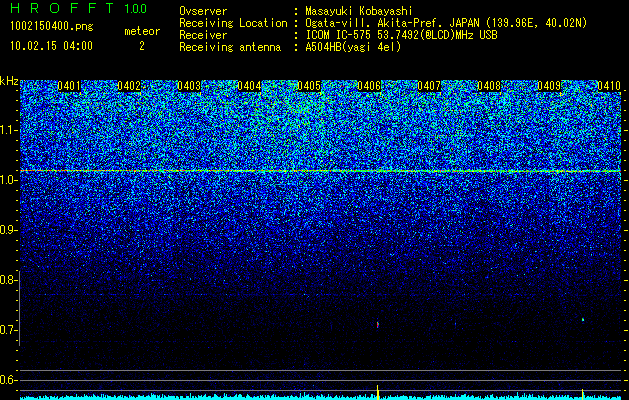629x400 pixels.
Task: Click the kHz axis unit label
Action: (9, 81)
